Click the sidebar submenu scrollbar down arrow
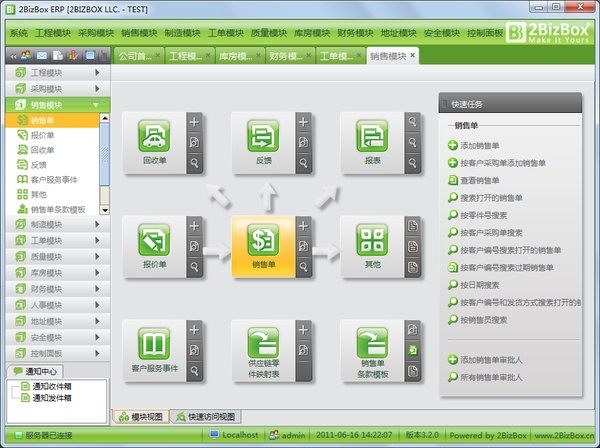 104,210
